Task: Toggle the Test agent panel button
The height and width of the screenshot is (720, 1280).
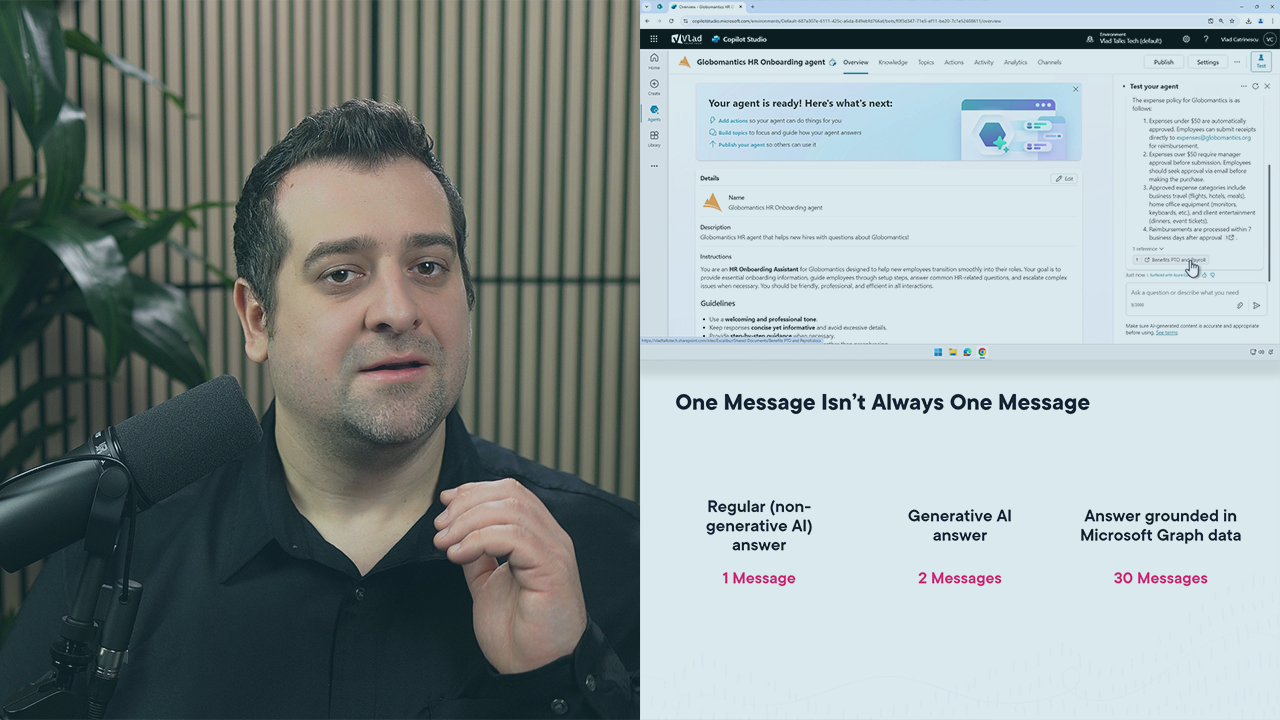Action: click(1260, 62)
